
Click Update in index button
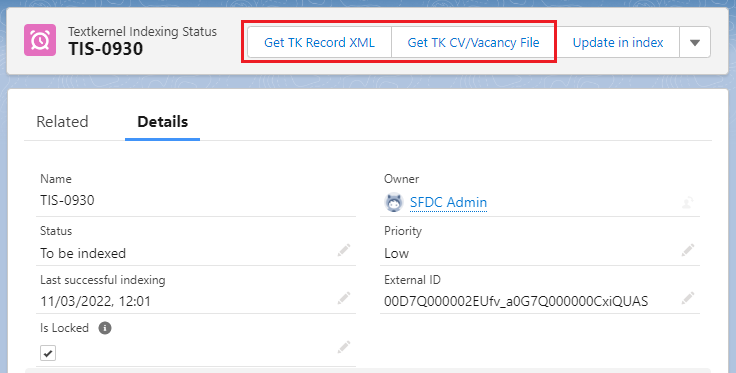pyautogui.click(x=618, y=43)
